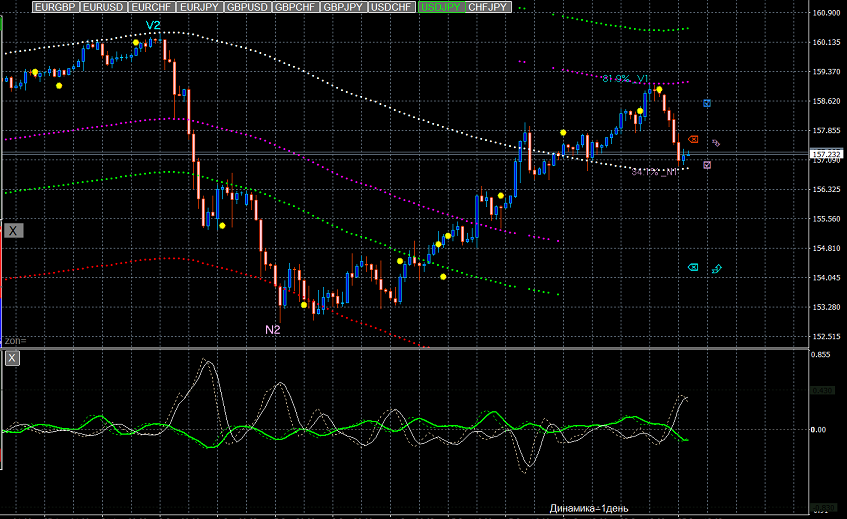Click the cyan delete-tag icon
This screenshot has height=519, width=847.
tap(693, 267)
